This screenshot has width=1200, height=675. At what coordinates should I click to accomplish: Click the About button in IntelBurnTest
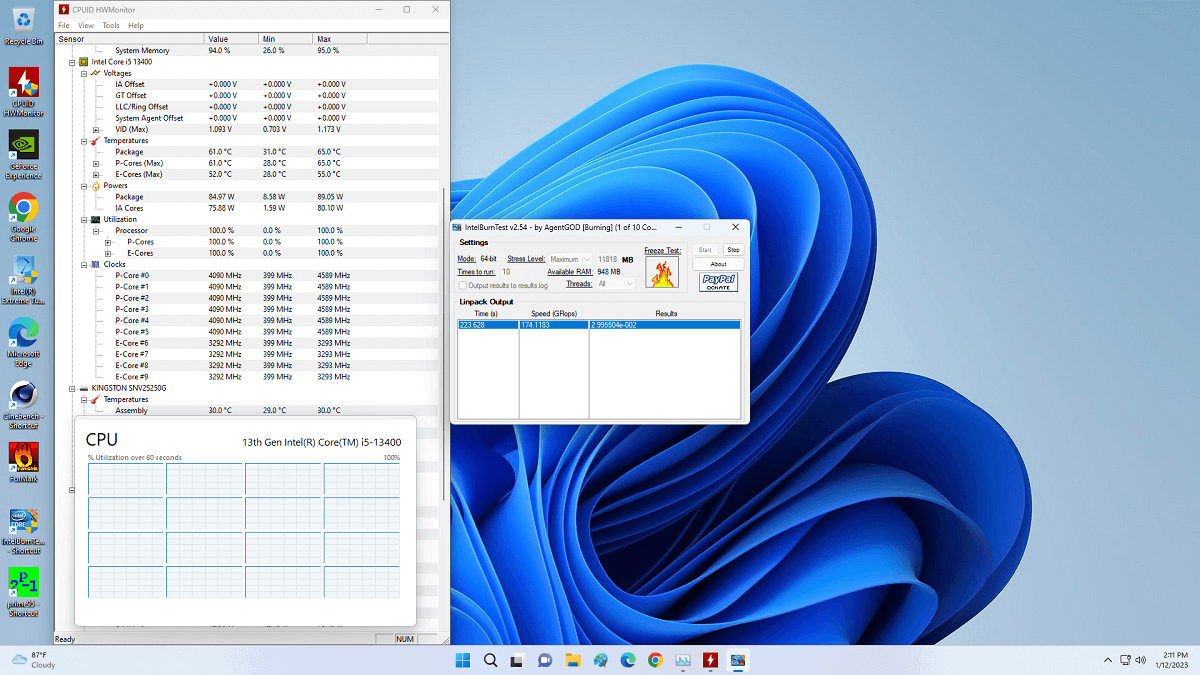tap(718, 265)
